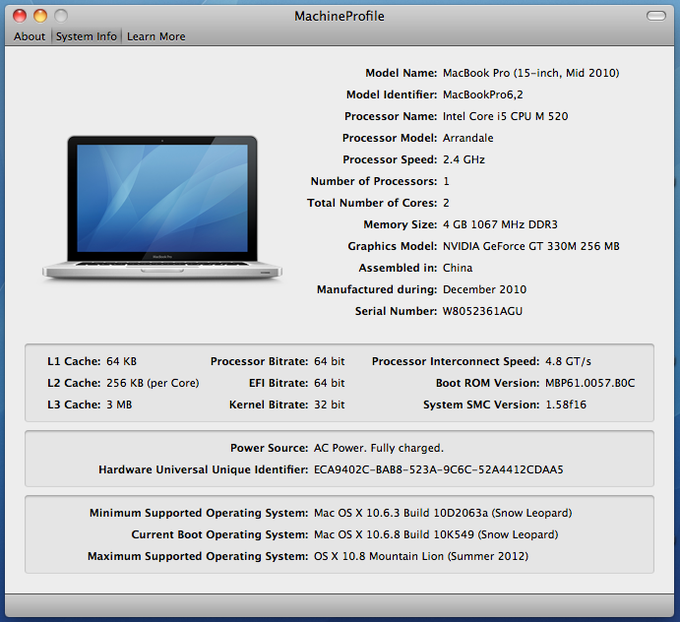Image resolution: width=680 pixels, height=622 pixels.
Task: Select System SMC version '1.58f16'
Action: pos(566,405)
